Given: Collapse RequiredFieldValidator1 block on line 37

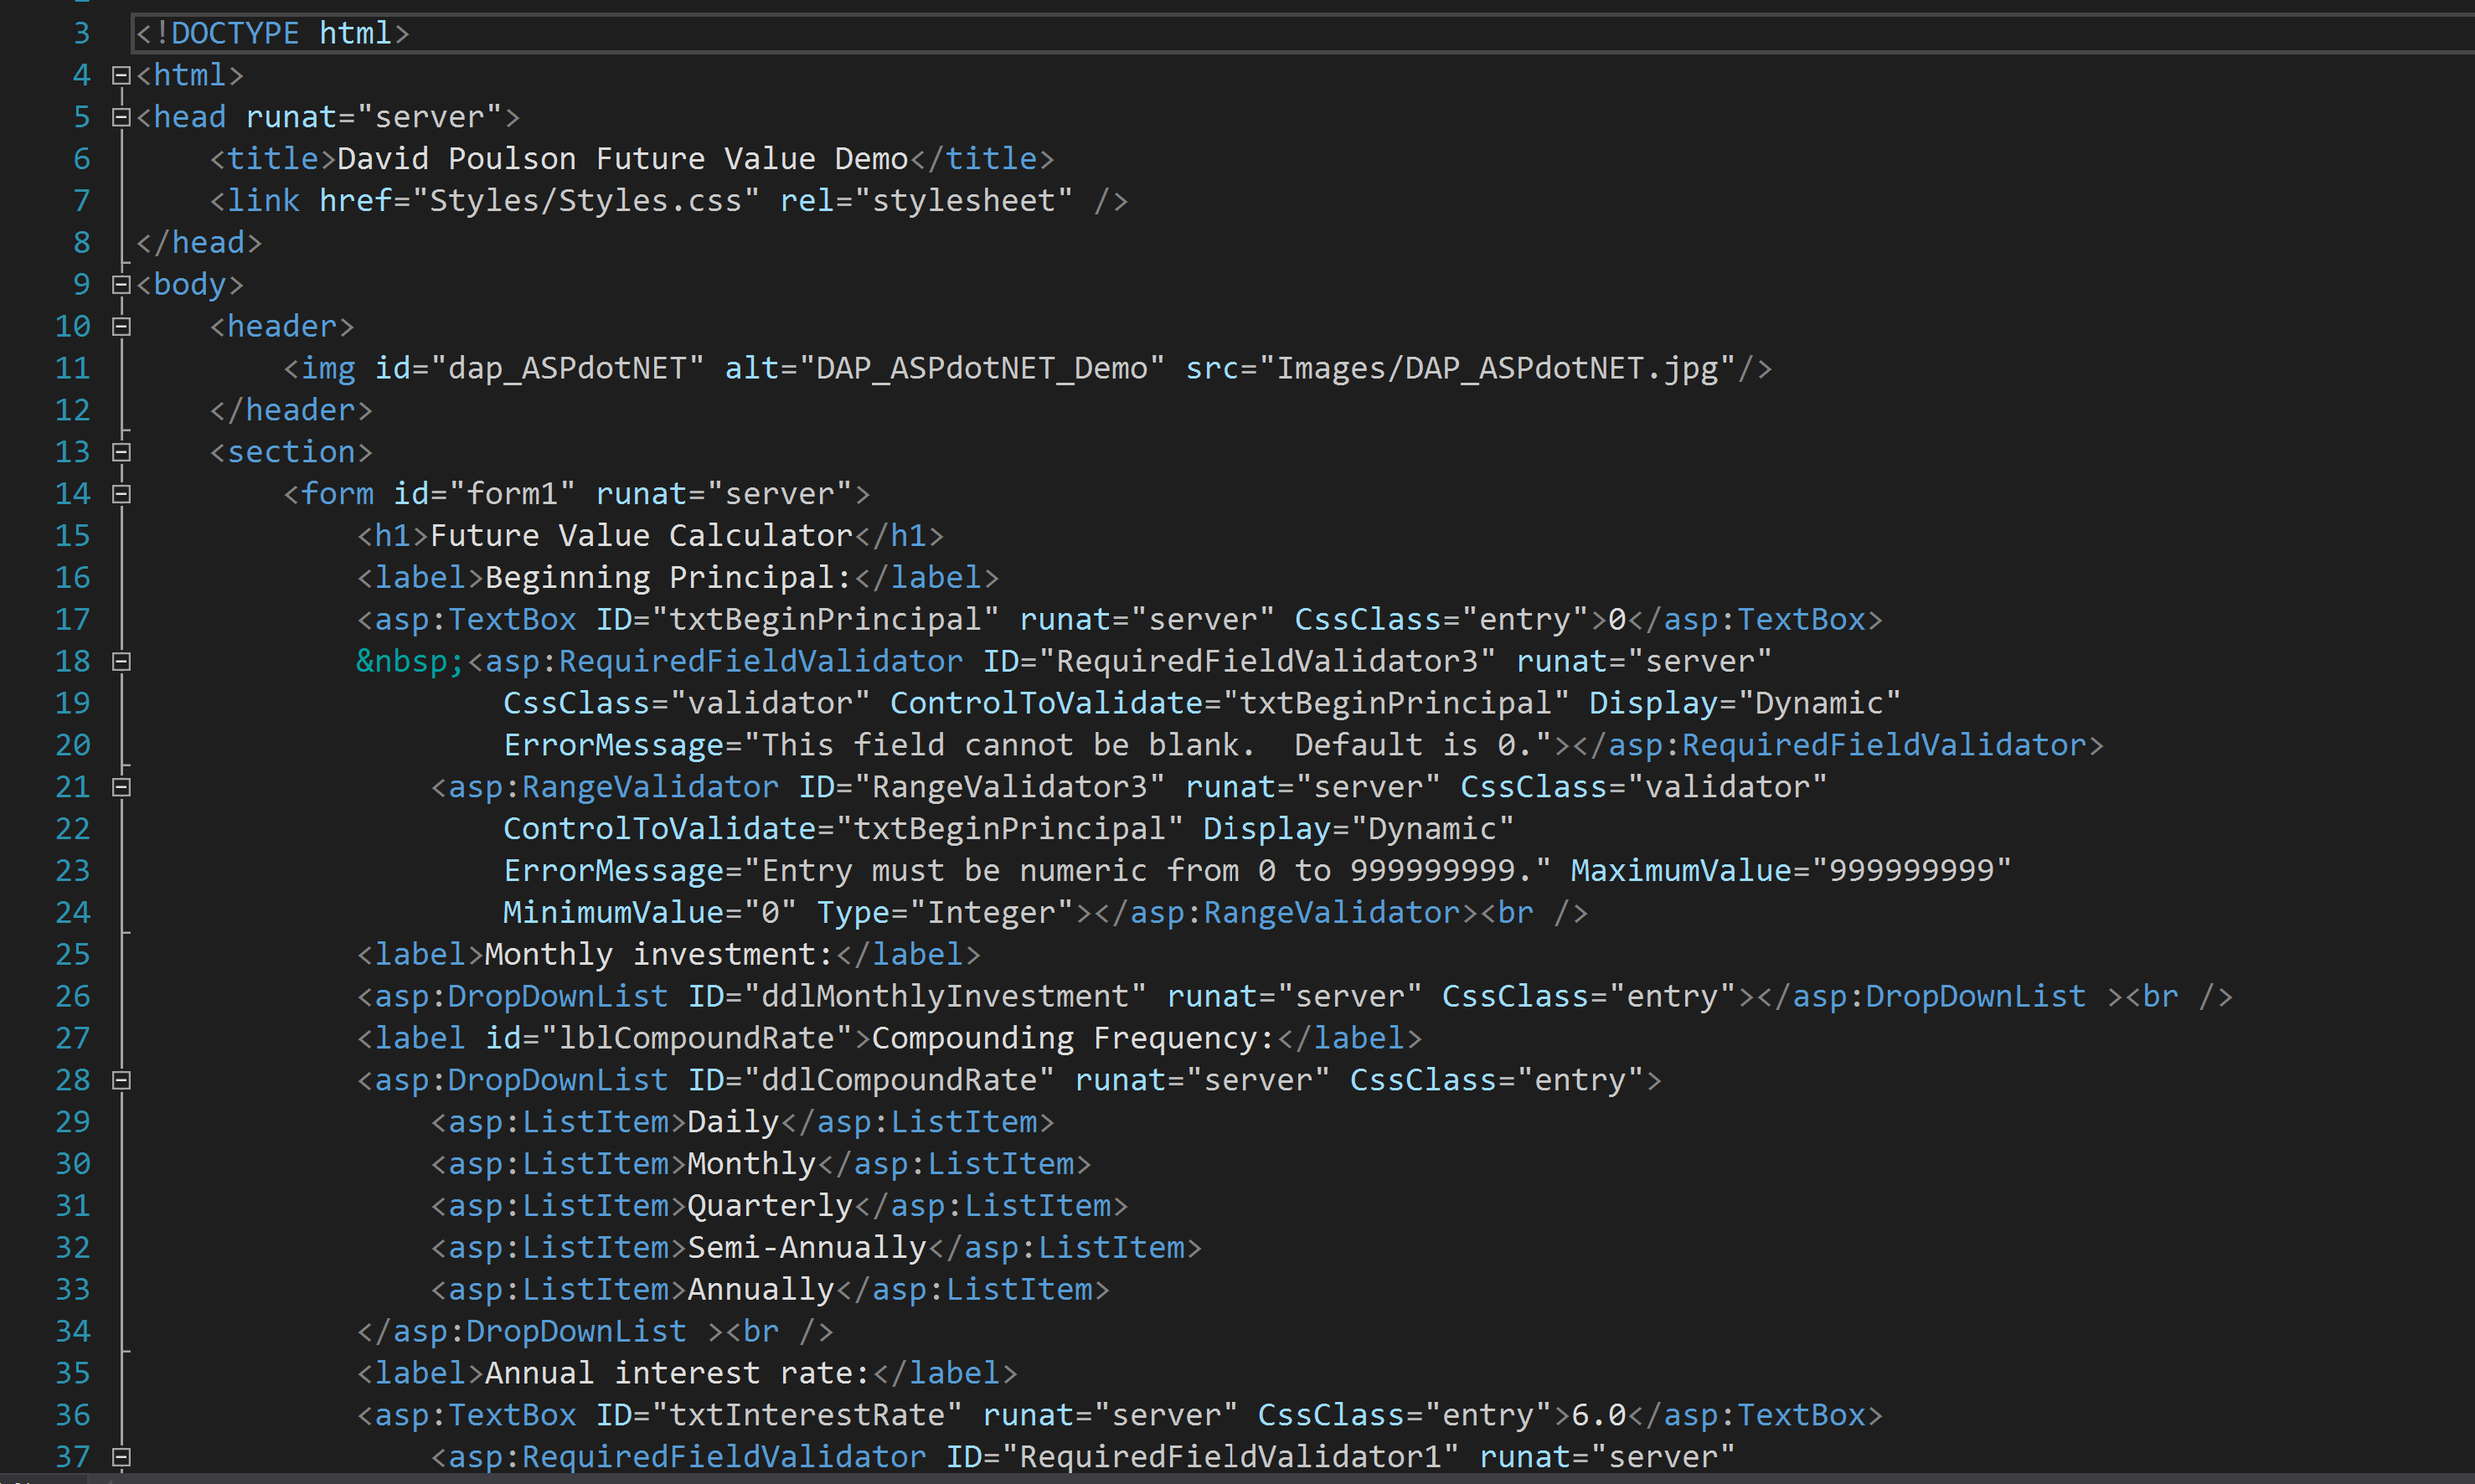Looking at the screenshot, I should pos(121,1457).
